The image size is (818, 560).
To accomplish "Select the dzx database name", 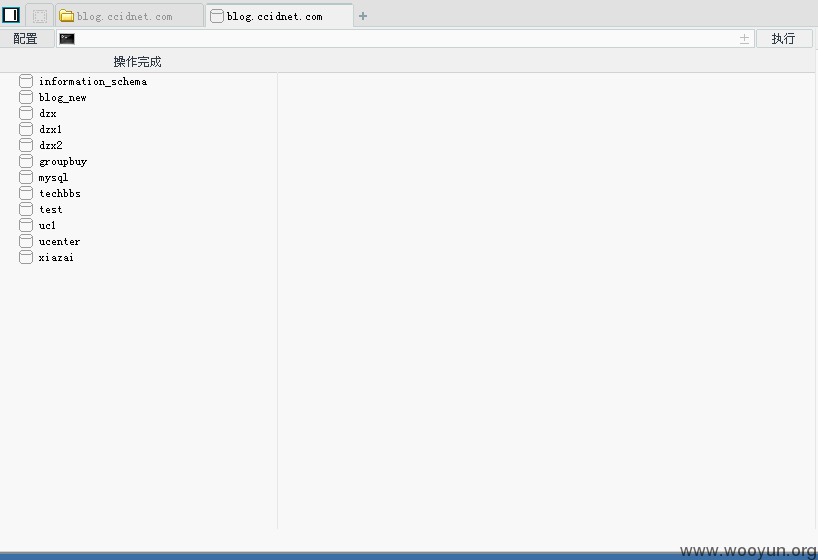I will point(47,113).
